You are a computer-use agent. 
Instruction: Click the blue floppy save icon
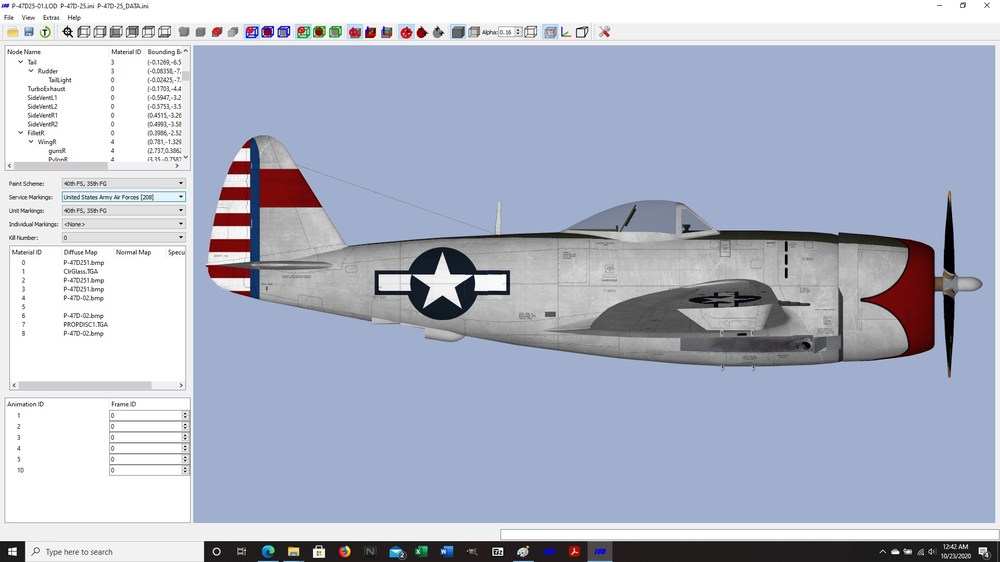click(29, 32)
